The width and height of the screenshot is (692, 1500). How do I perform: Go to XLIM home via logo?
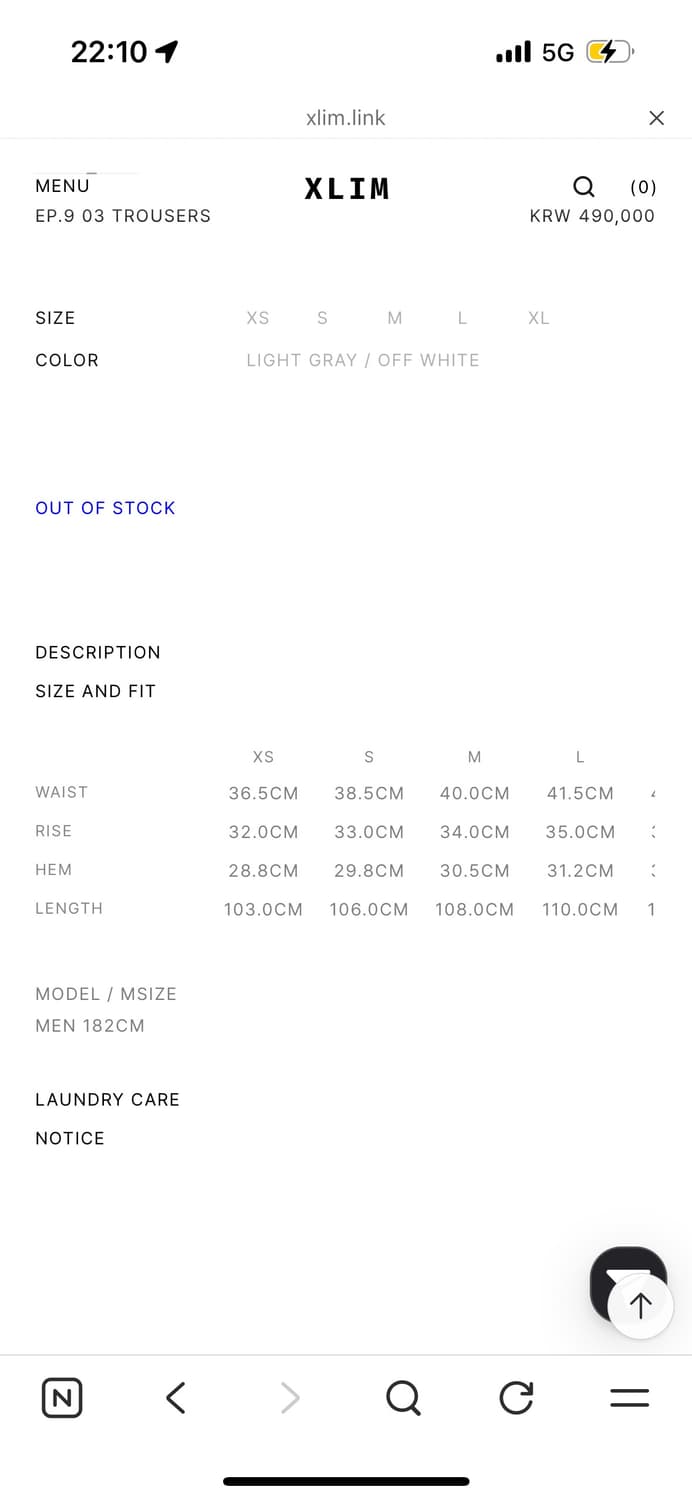[346, 188]
